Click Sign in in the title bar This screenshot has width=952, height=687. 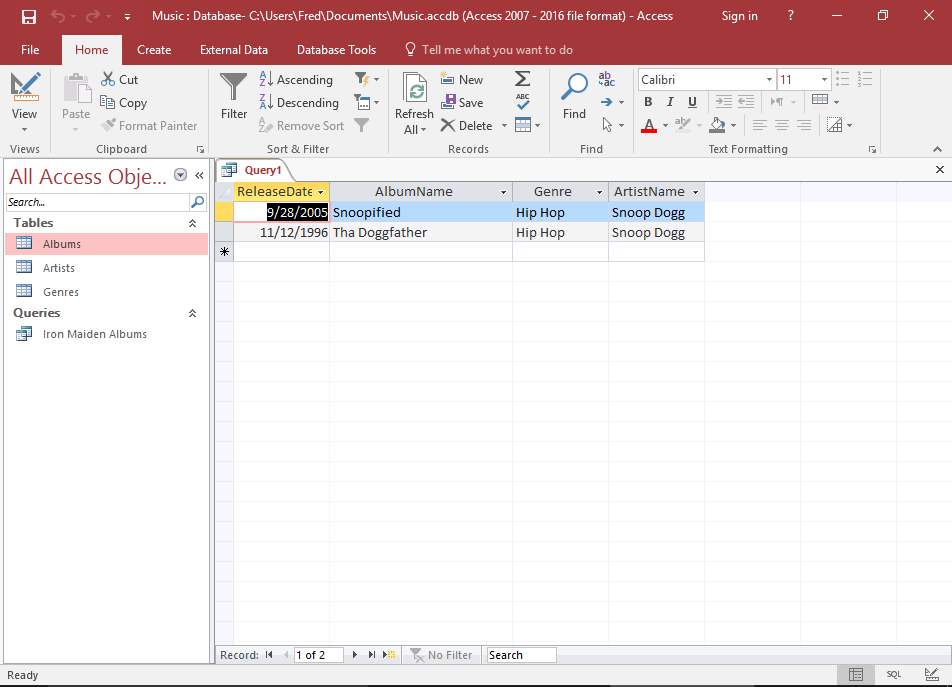click(740, 16)
